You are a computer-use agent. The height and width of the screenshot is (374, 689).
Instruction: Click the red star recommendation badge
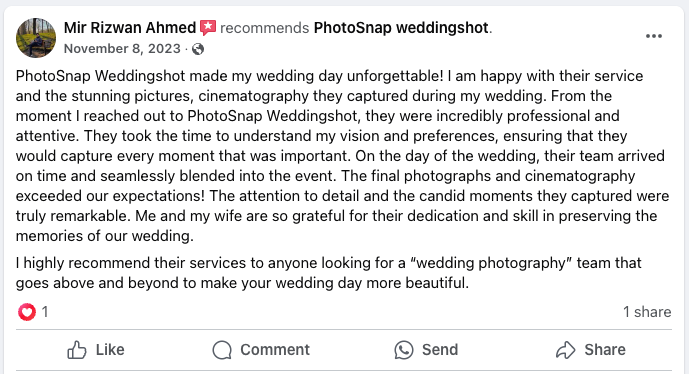click(208, 28)
